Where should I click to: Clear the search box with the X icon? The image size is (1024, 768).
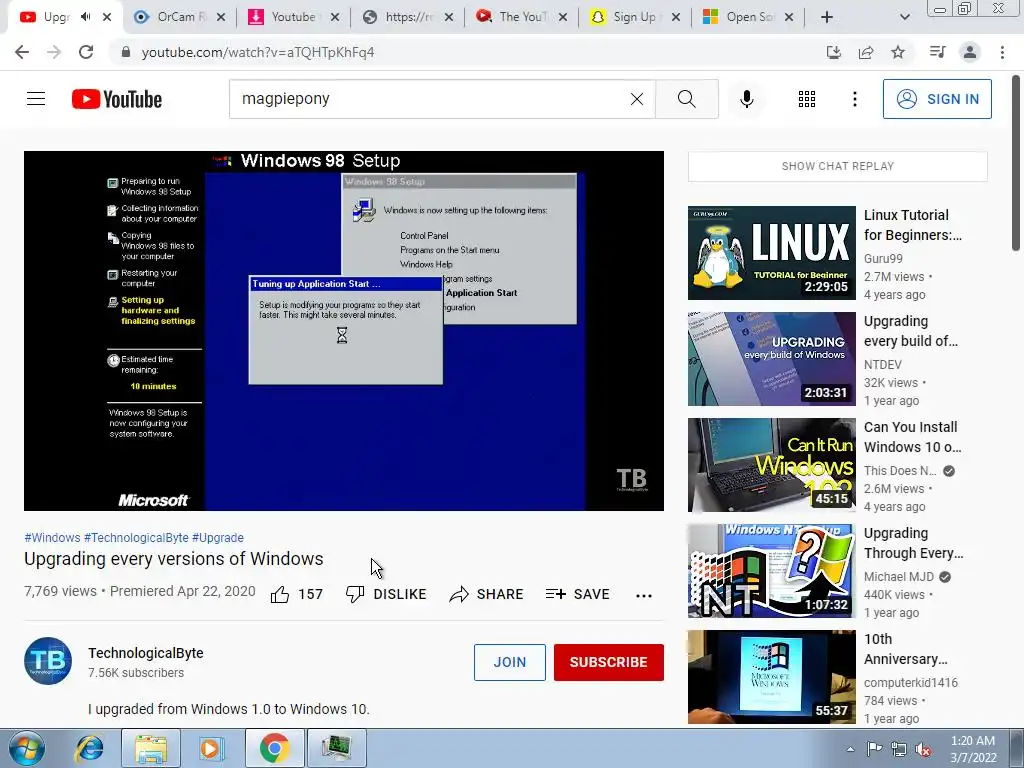click(637, 99)
